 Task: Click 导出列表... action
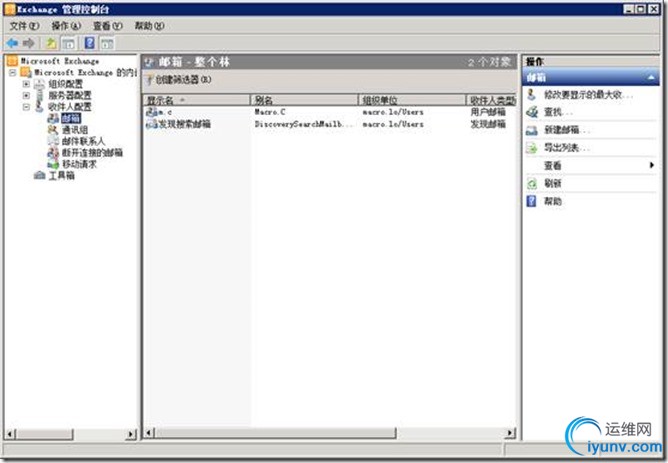pos(567,148)
